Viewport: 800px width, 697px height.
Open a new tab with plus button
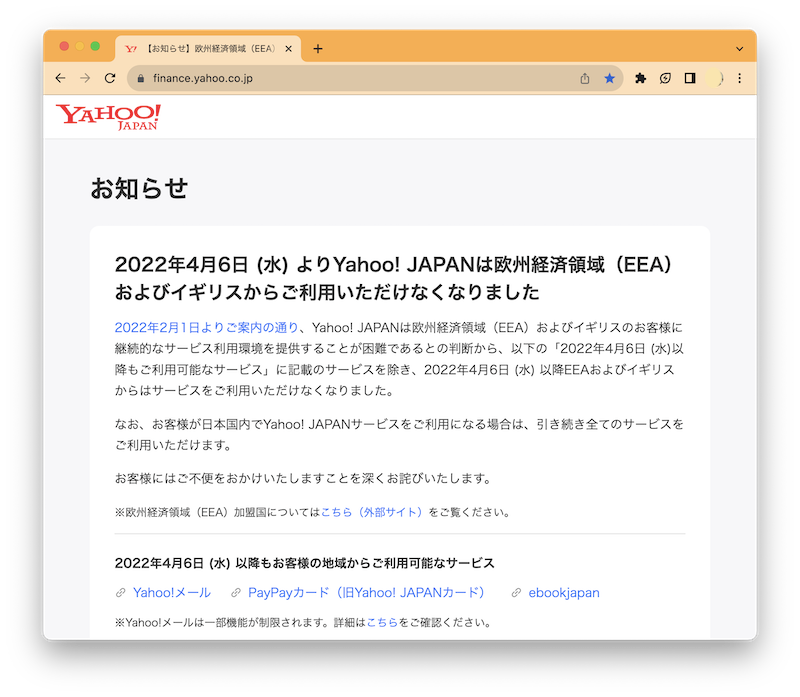click(318, 48)
